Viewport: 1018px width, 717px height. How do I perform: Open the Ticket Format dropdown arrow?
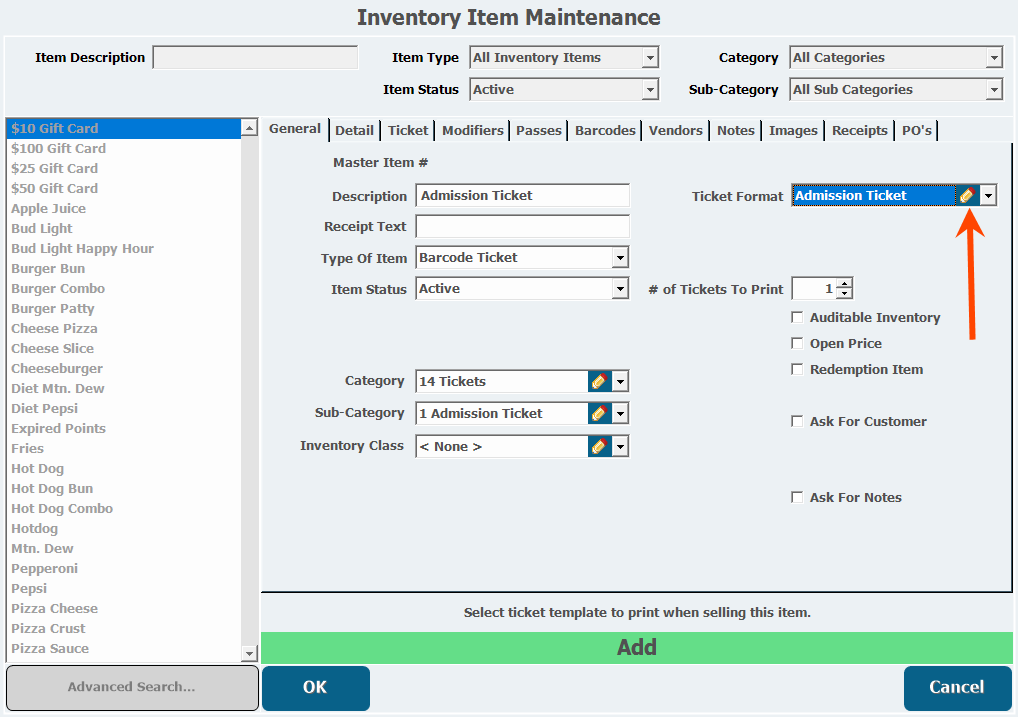pyautogui.click(x=988, y=195)
